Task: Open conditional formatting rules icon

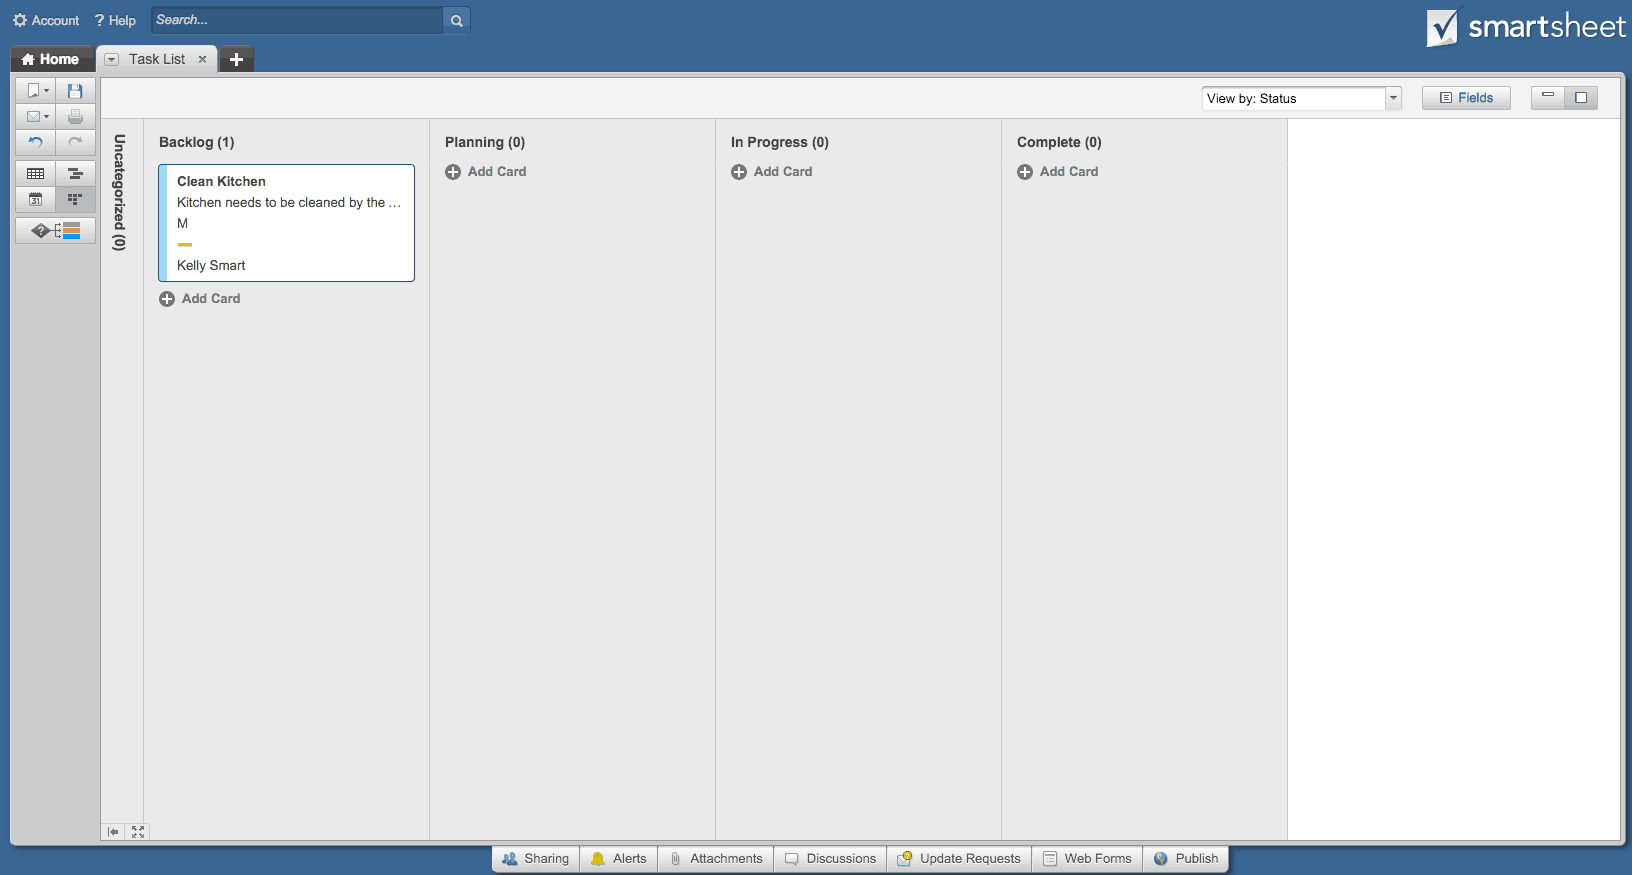Action: pos(55,231)
